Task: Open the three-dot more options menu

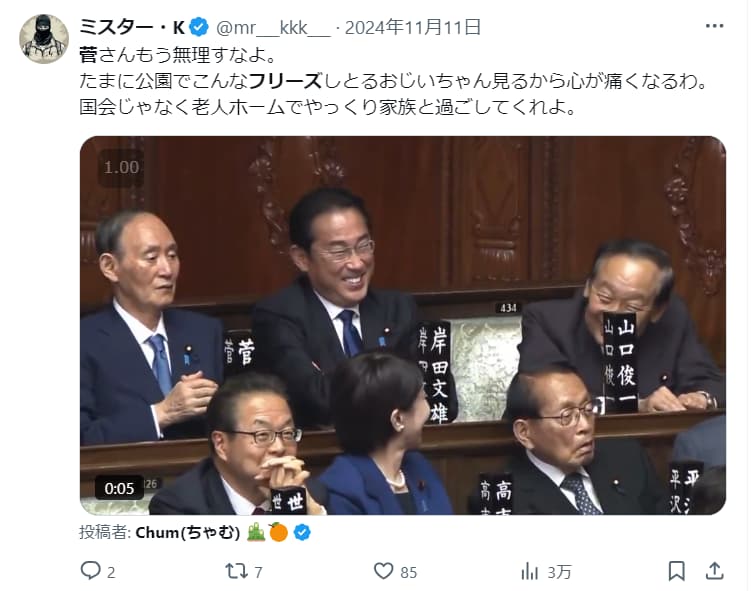Action: pos(714,26)
